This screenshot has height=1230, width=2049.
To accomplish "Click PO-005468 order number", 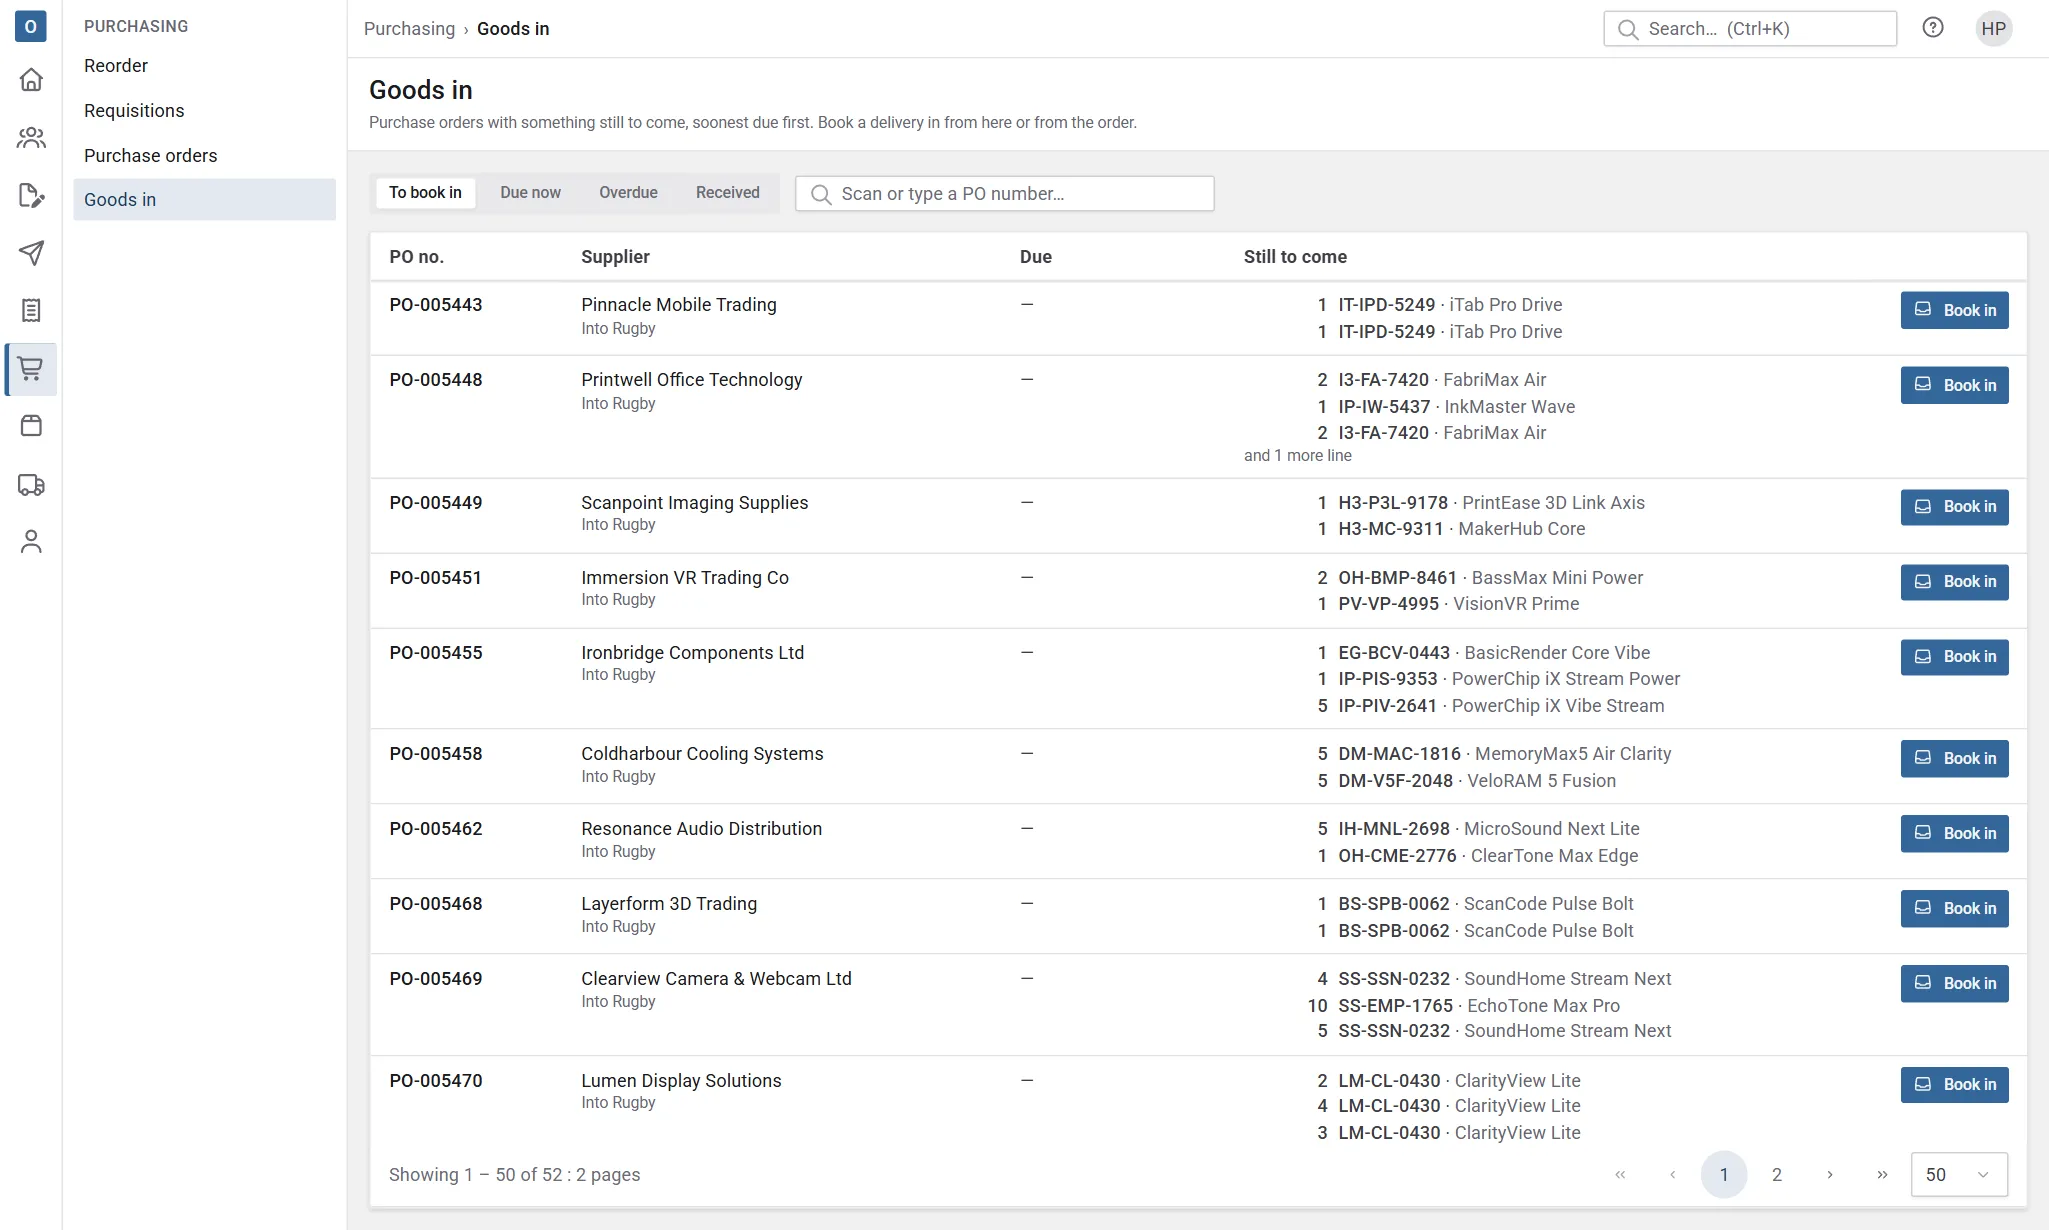I will coord(436,904).
